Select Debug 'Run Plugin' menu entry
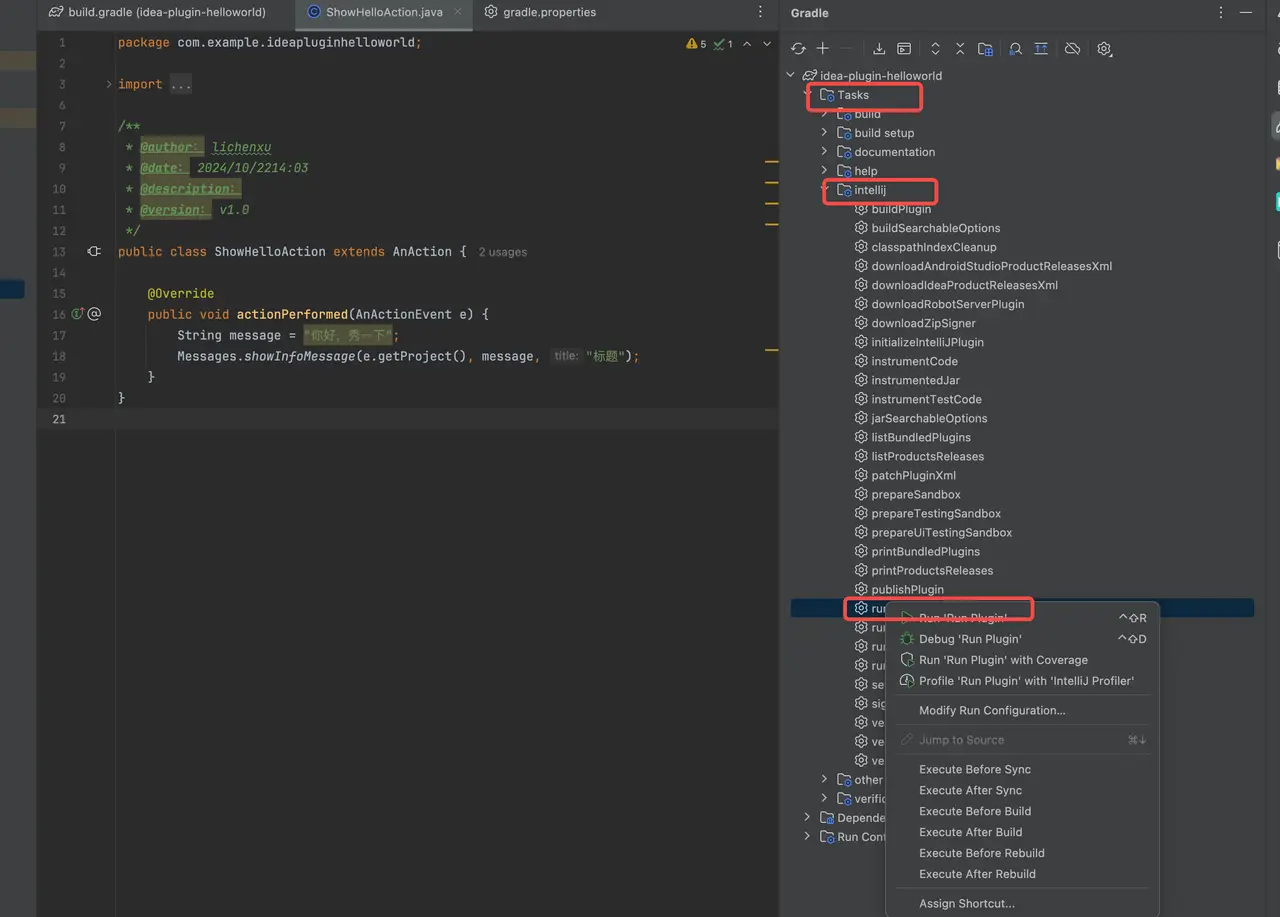This screenshot has height=917, width=1280. coord(1022,639)
